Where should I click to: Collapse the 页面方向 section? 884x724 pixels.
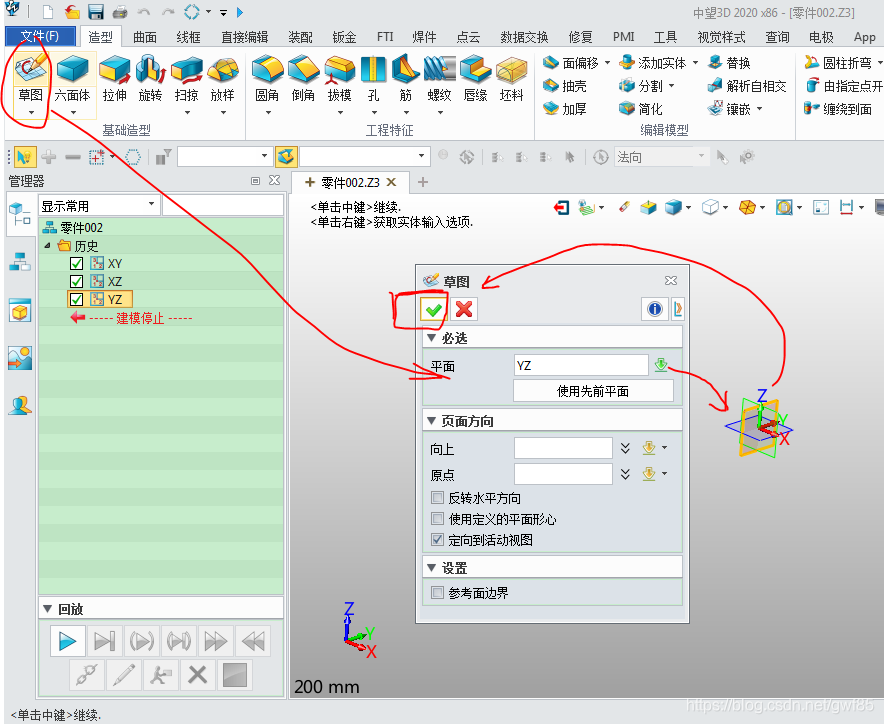tap(431, 421)
